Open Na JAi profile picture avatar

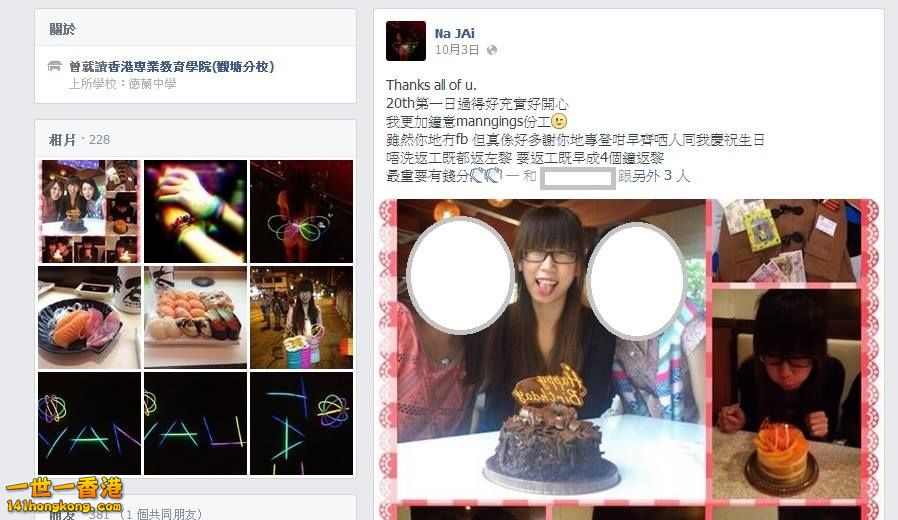(x=405, y=41)
